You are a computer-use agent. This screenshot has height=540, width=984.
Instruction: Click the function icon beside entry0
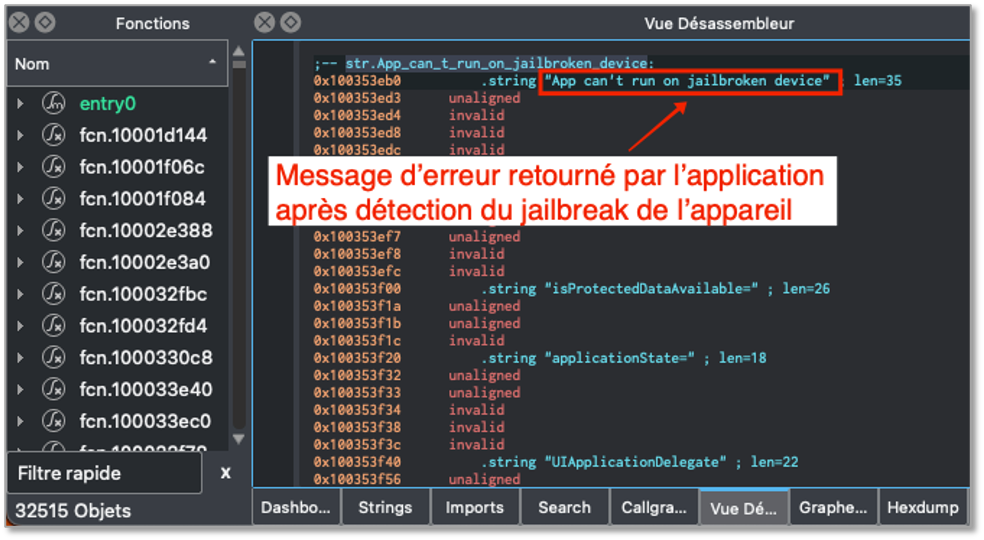coord(54,103)
